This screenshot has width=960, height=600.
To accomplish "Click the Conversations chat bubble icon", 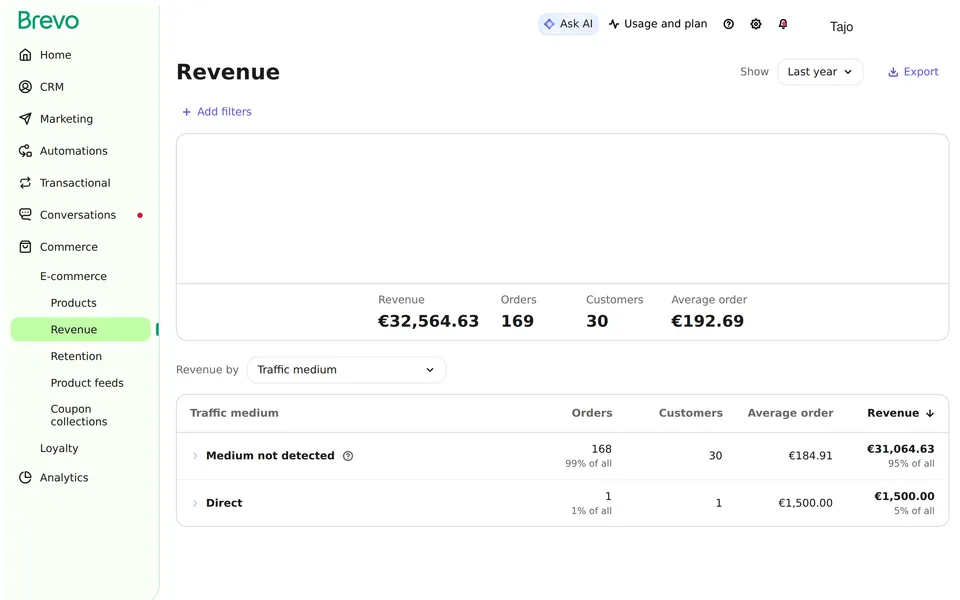I will (25, 214).
